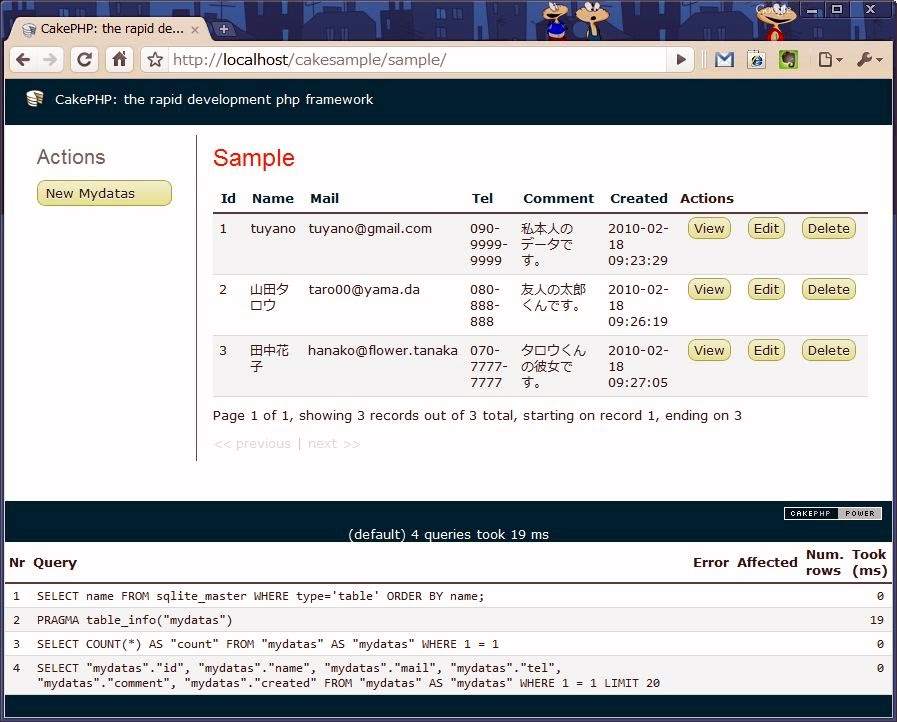897x722 pixels.
Task: View the tuyano record
Action: tap(709, 228)
